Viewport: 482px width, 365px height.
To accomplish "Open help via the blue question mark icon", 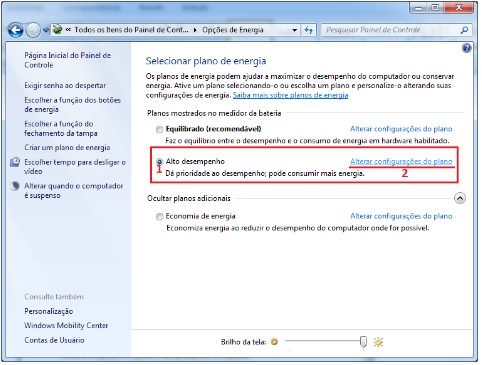I will click(x=466, y=48).
